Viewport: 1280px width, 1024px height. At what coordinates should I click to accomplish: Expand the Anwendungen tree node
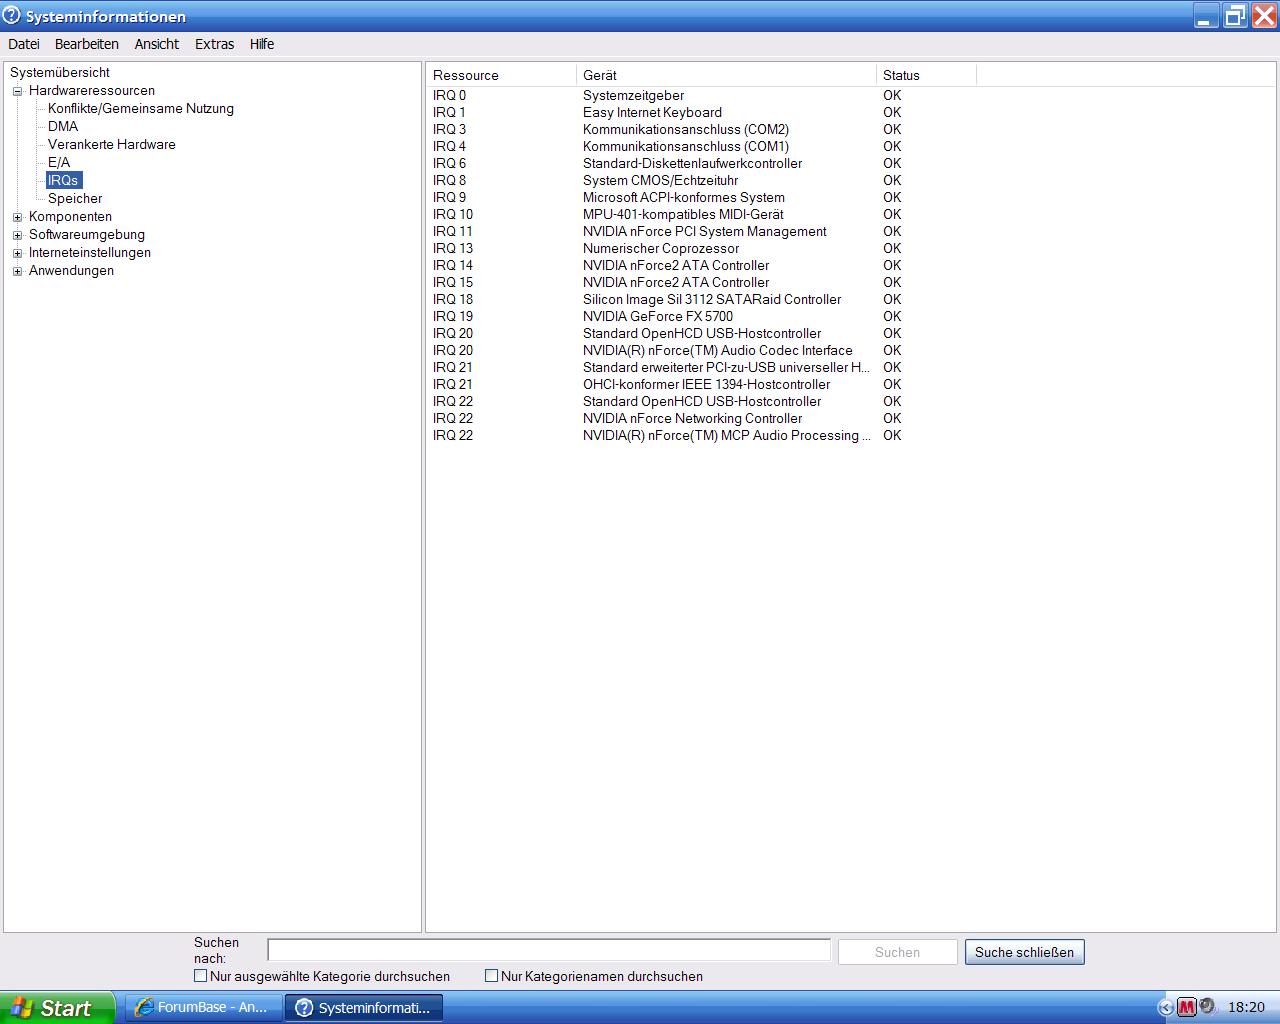click(17, 271)
